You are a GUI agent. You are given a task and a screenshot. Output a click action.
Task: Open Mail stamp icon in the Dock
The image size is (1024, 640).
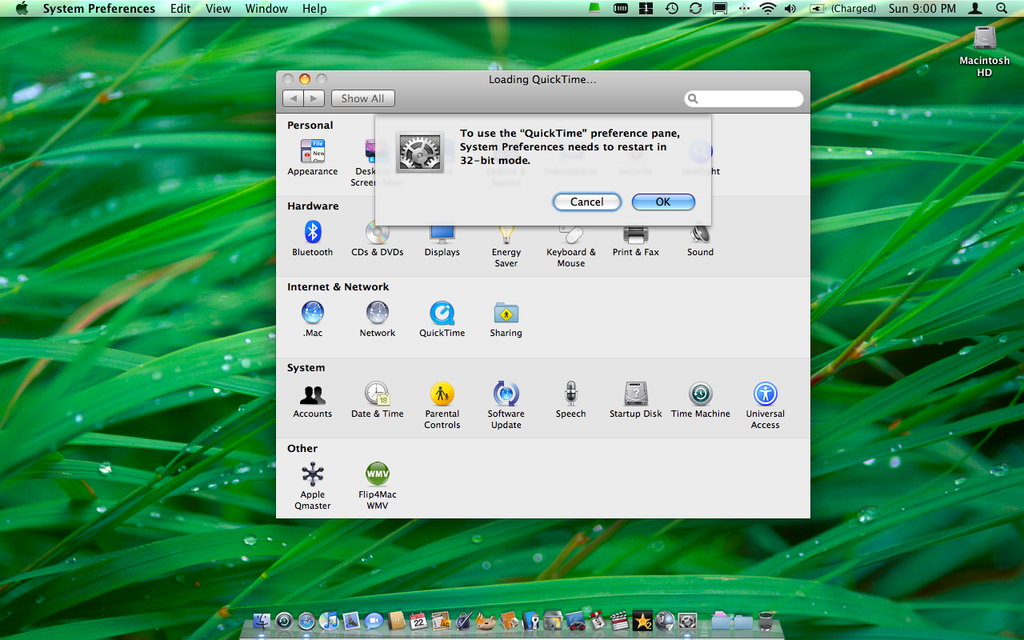point(351,620)
